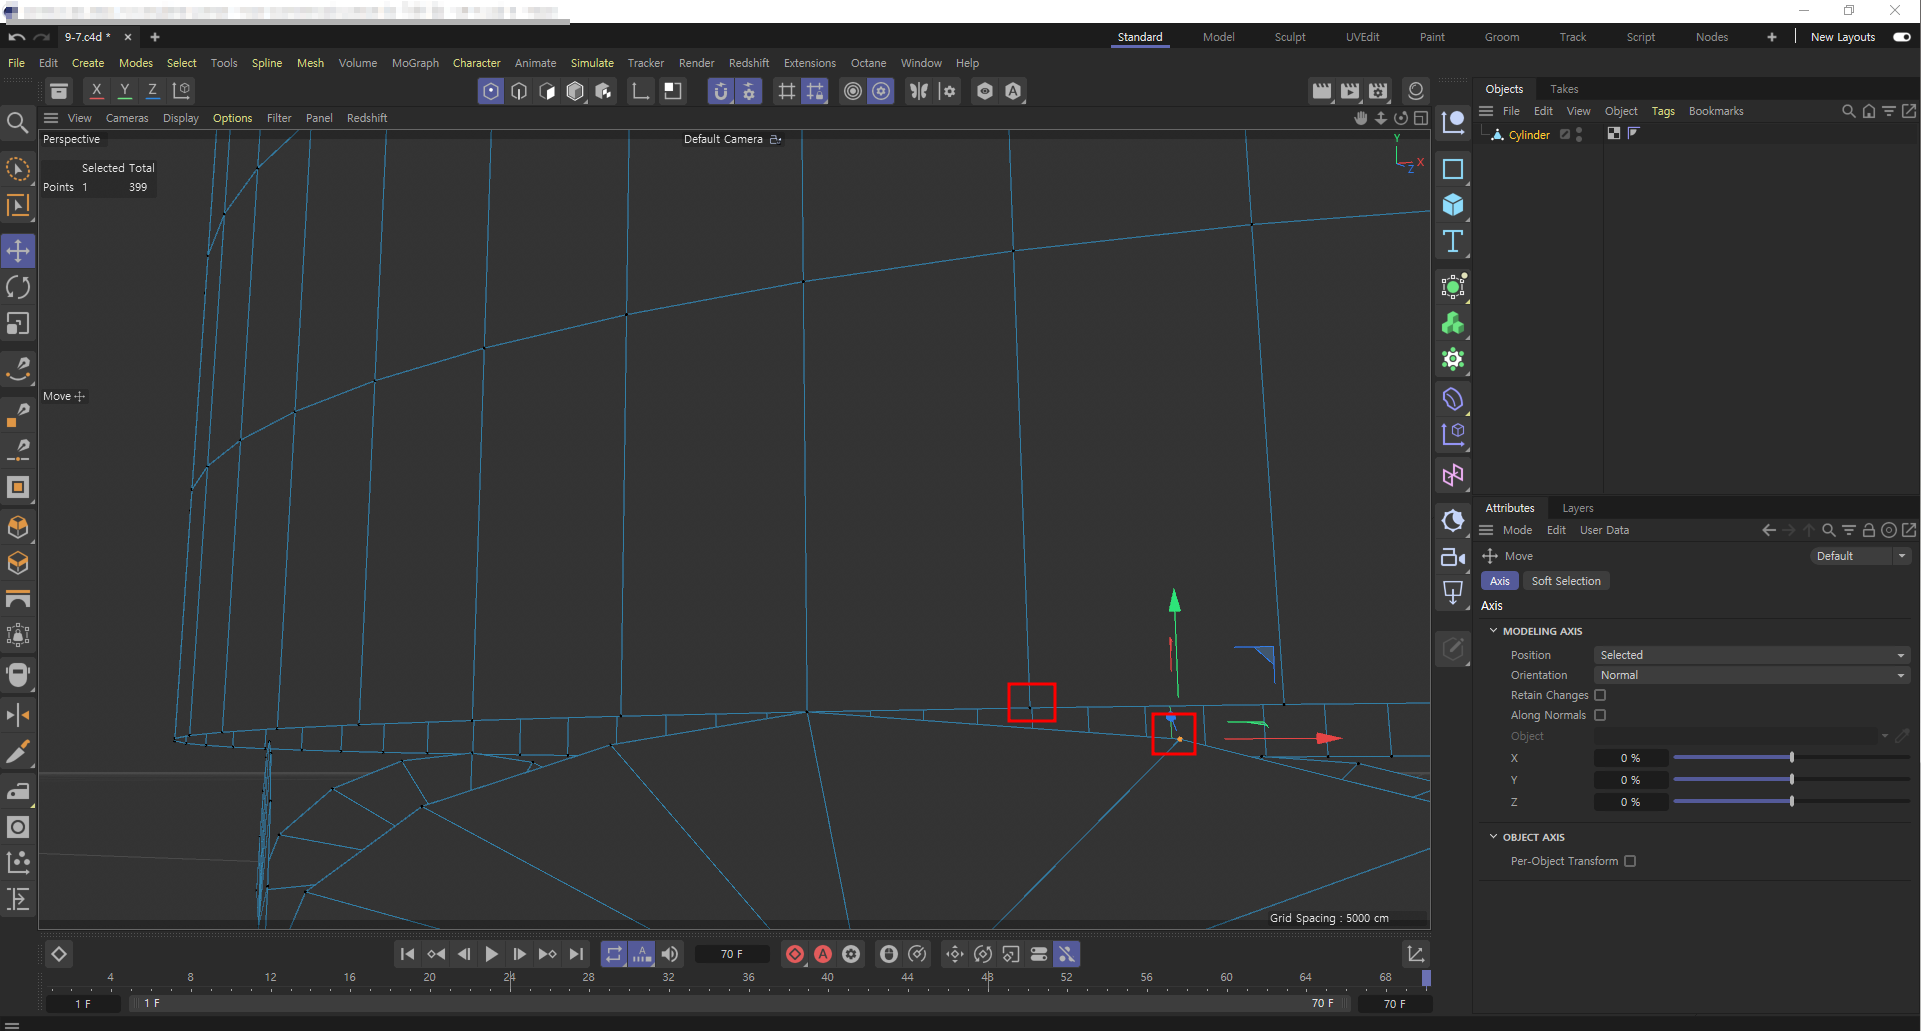Image resolution: width=1921 pixels, height=1031 pixels.
Task: Click the coordinate system icon next to Z
Action: [x=182, y=91]
